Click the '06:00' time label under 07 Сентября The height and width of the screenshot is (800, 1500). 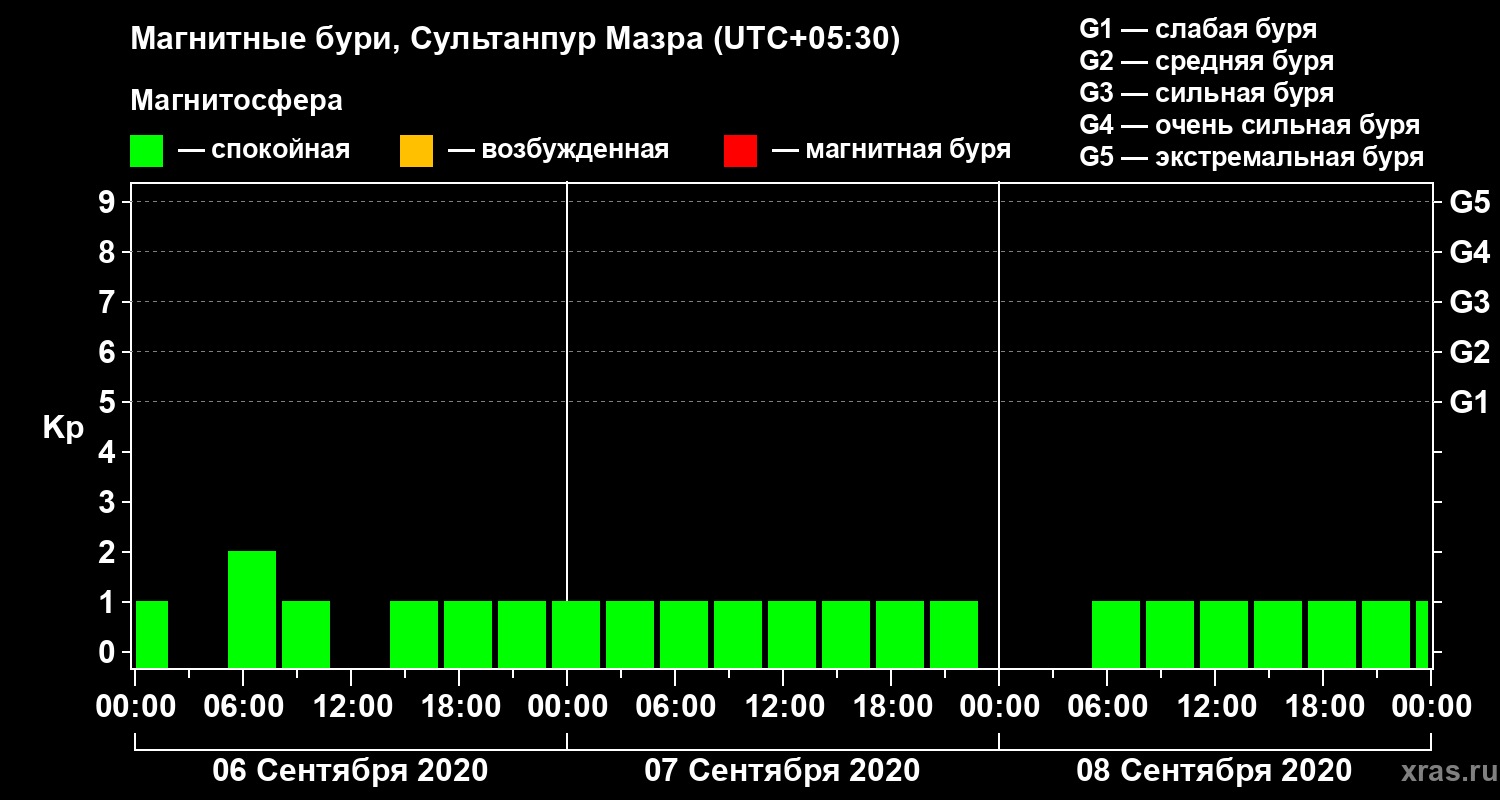pos(675,707)
